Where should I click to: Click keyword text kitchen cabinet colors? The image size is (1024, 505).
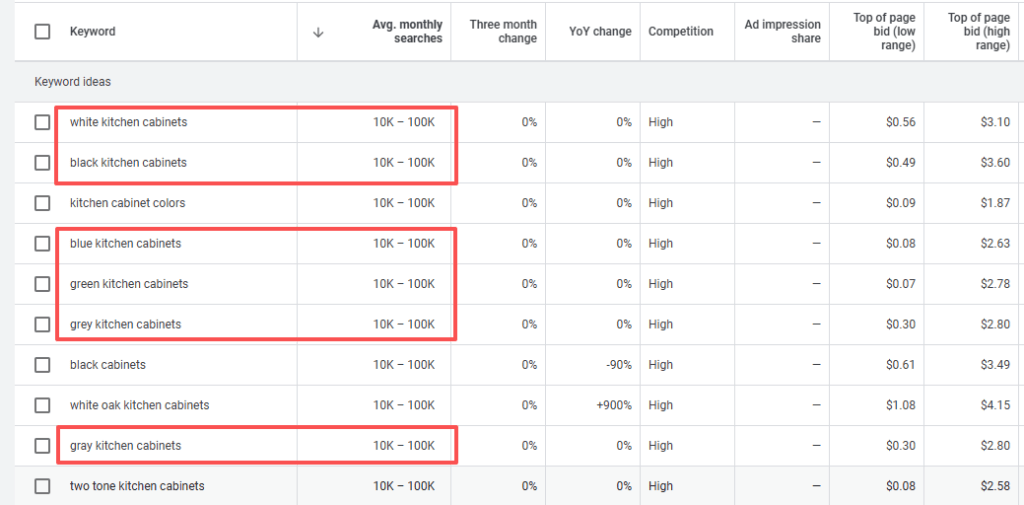(127, 203)
